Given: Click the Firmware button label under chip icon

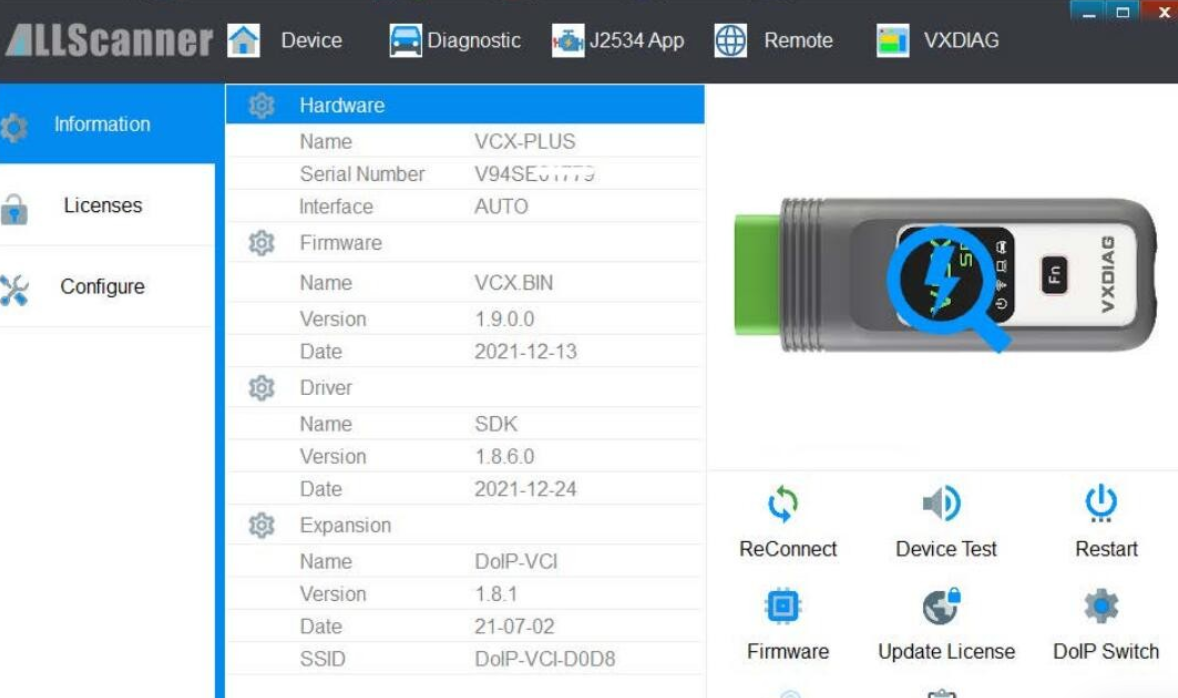Looking at the screenshot, I should coord(788,651).
